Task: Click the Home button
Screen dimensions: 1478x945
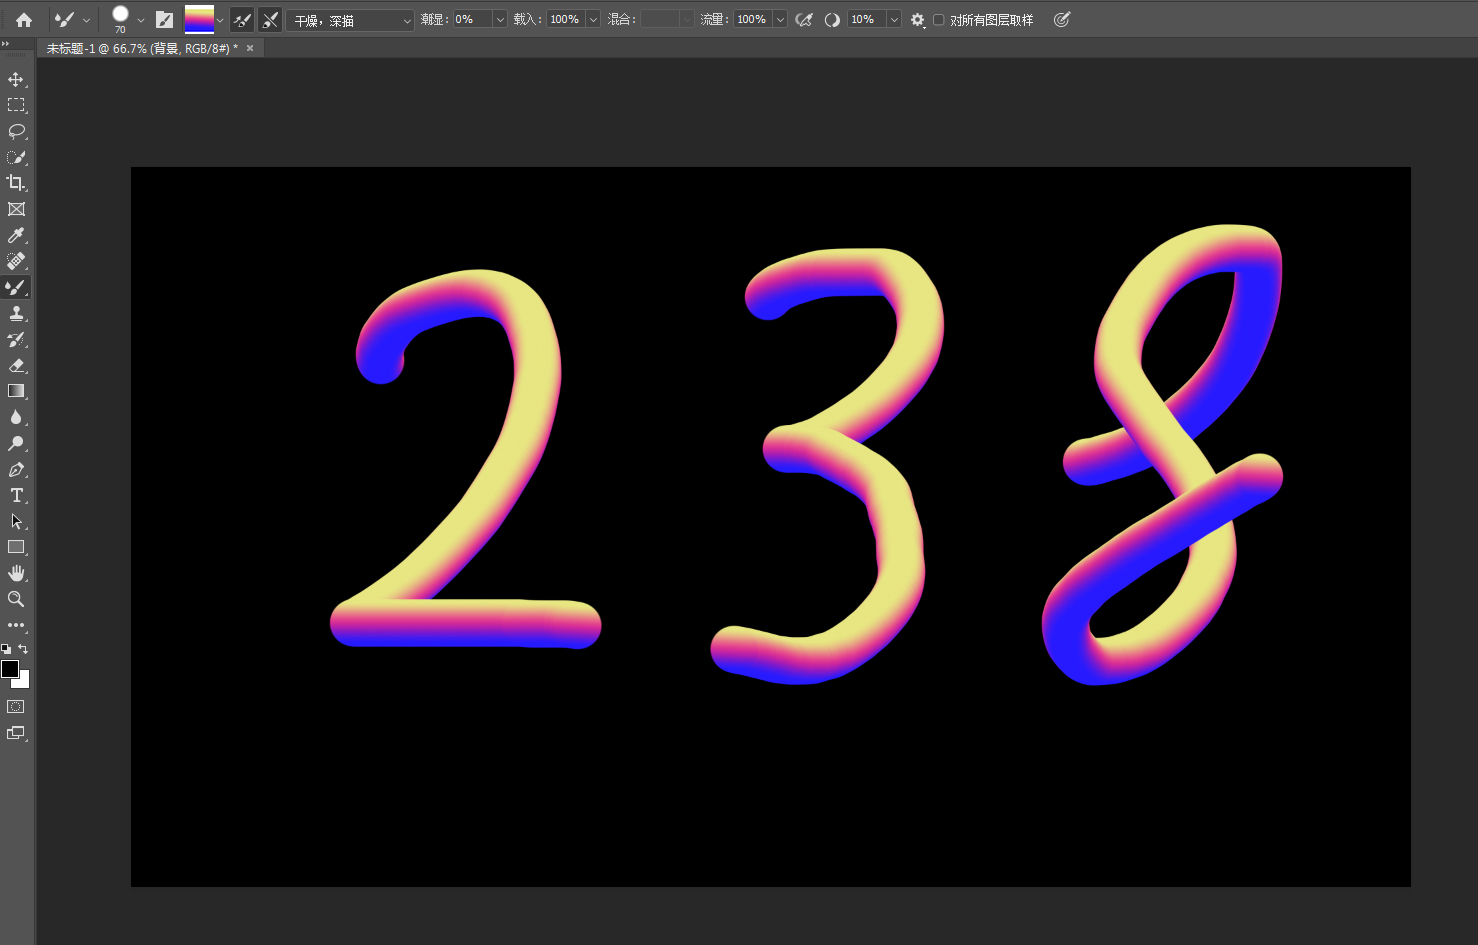Action: [24, 20]
